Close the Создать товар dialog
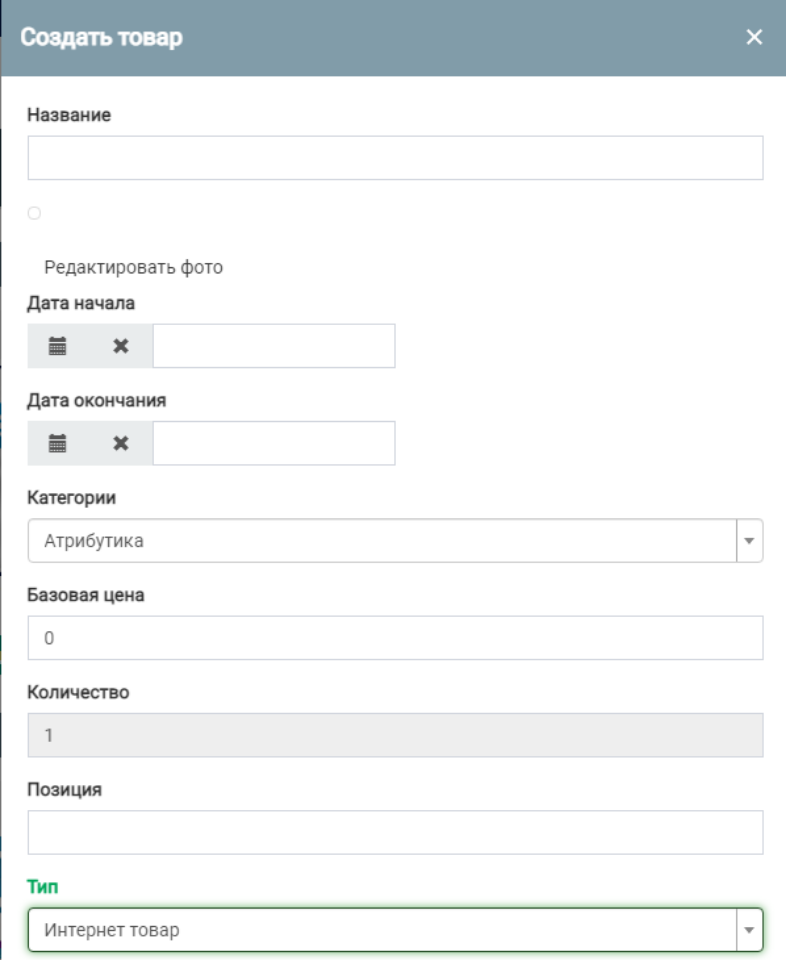 (x=754, y=38)
